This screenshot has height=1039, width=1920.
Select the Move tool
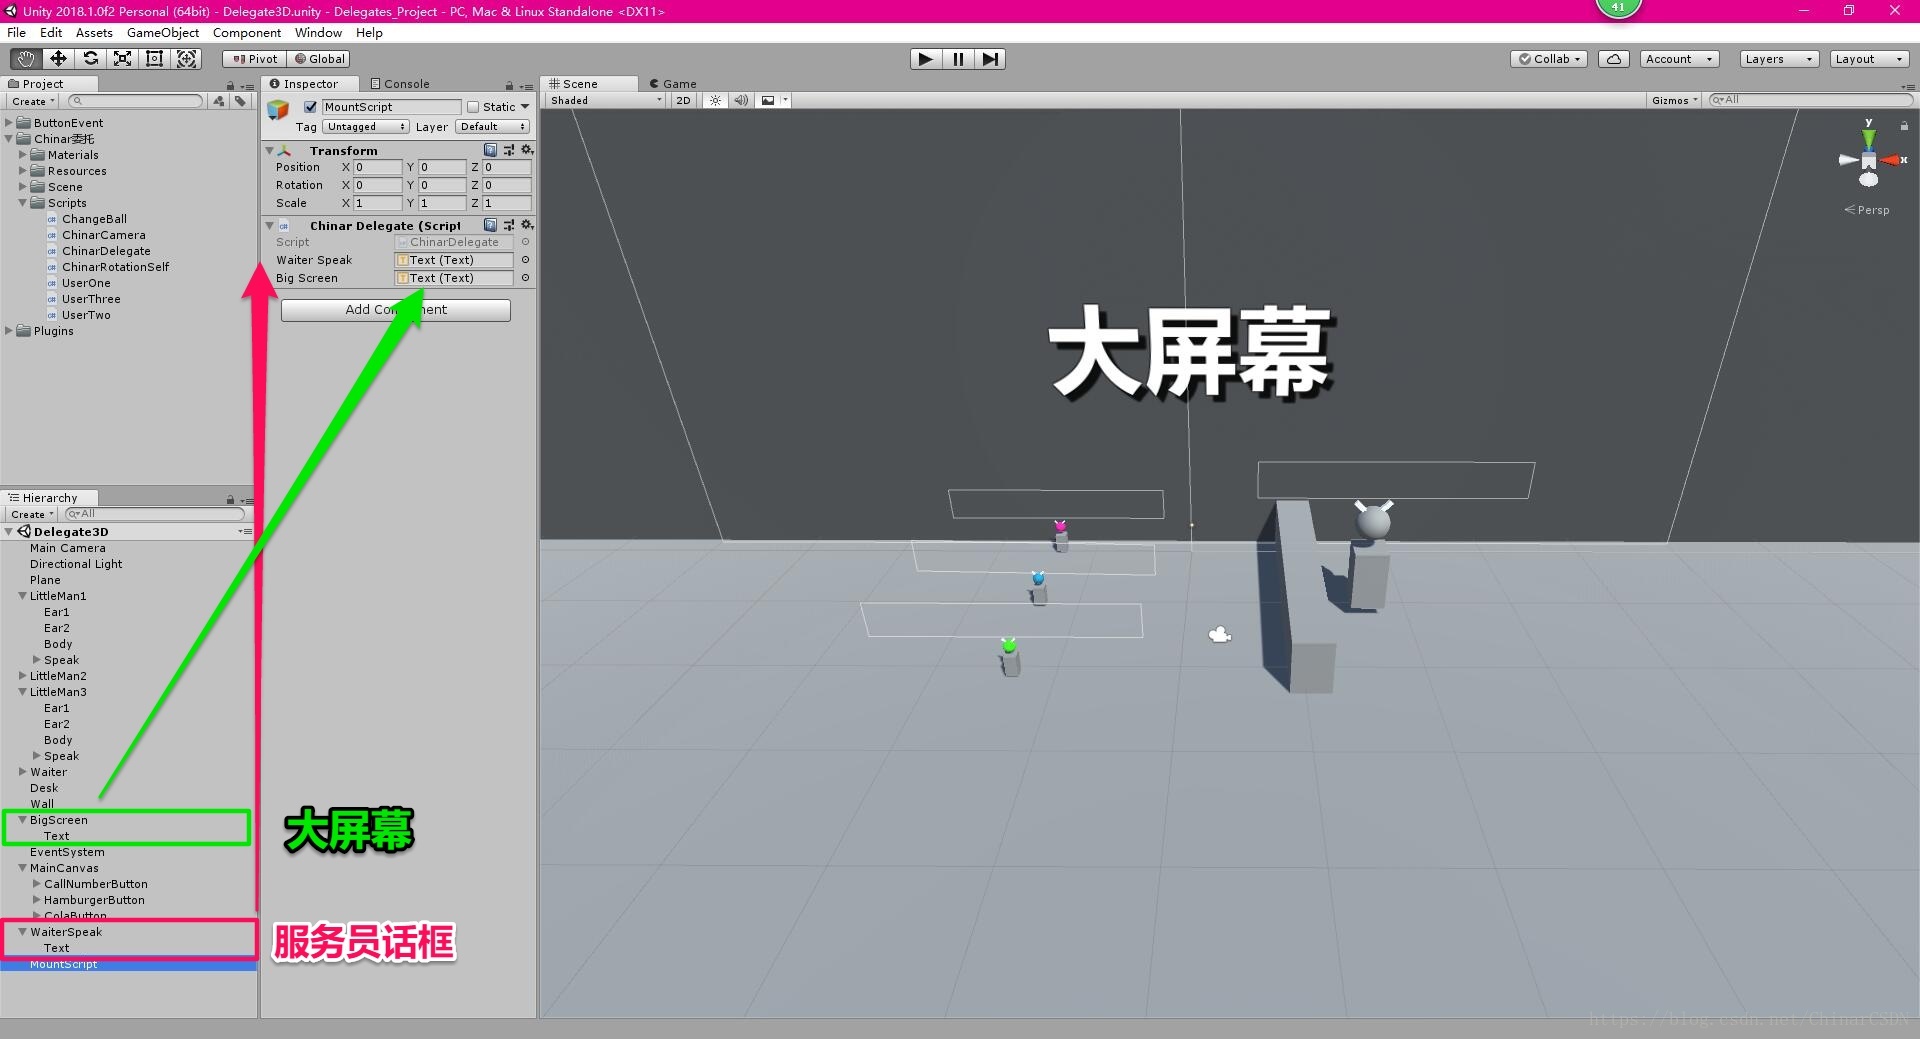[x=58, y=59]
